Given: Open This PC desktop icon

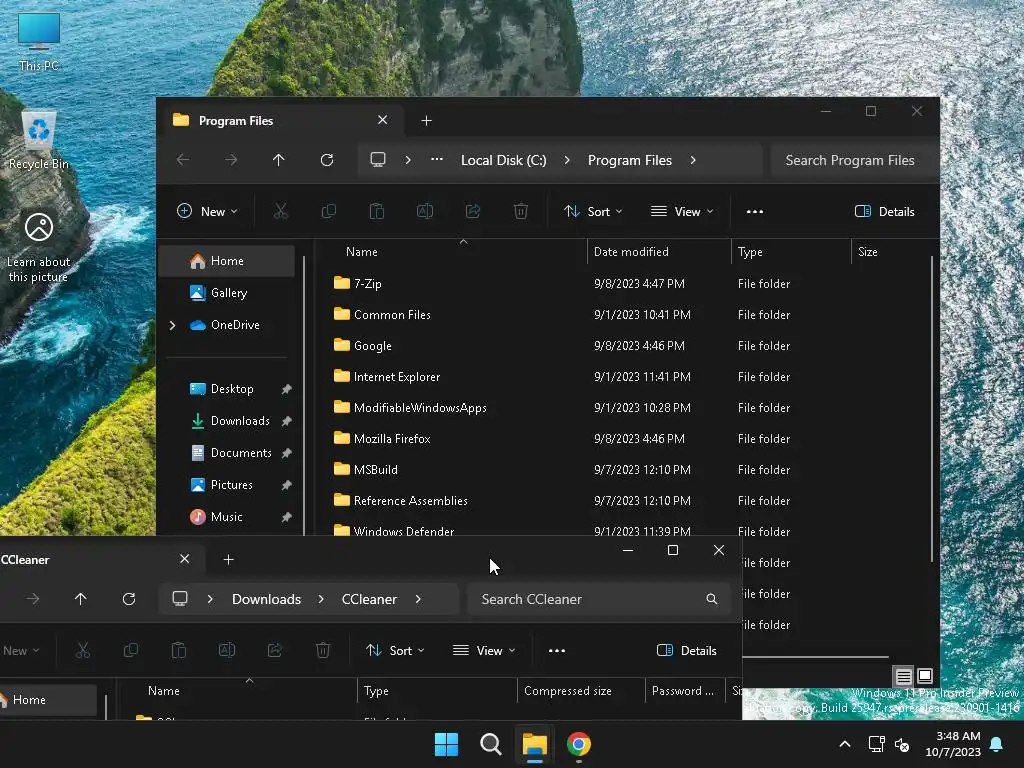Looking at the screenshot, I should click(39, 40).
